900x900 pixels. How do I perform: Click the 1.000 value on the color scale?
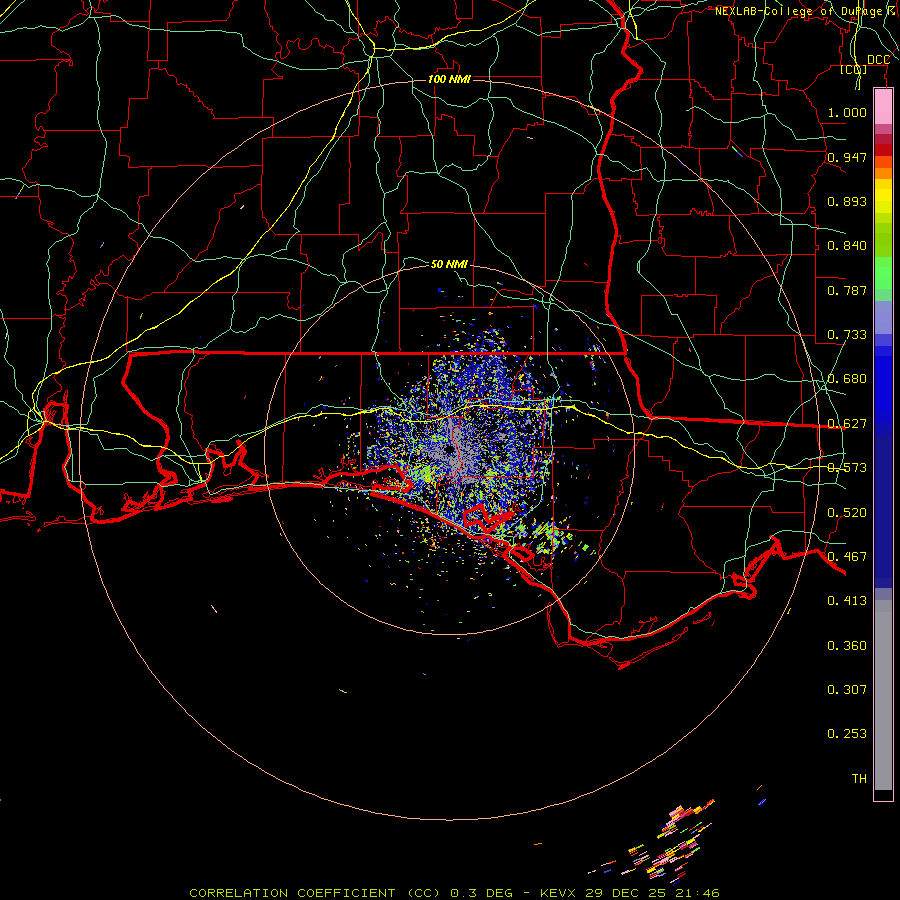pos(847,112)
